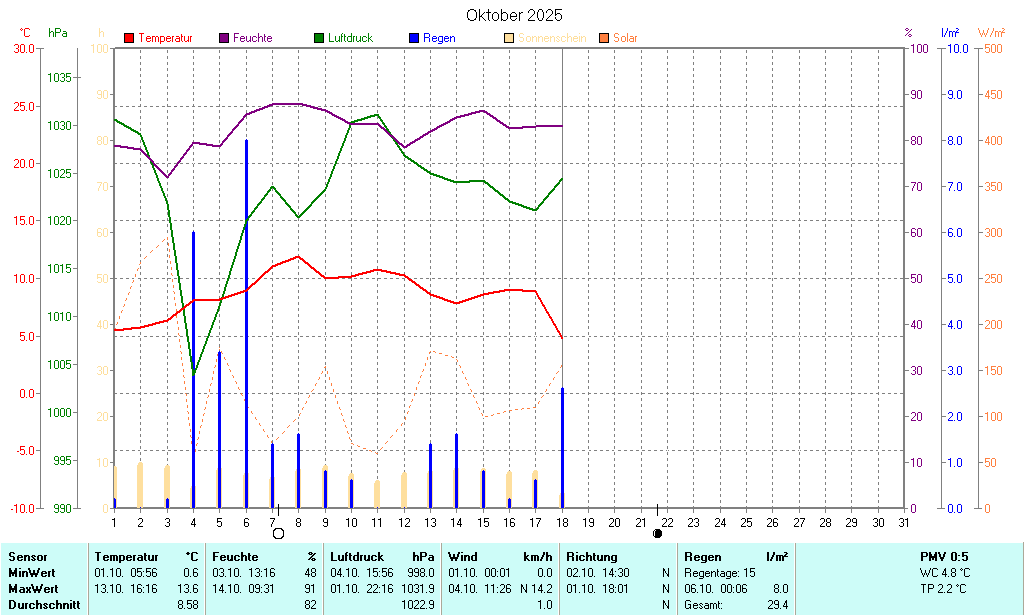Click the Regentage: 15 entry

[x=719, y=572]
